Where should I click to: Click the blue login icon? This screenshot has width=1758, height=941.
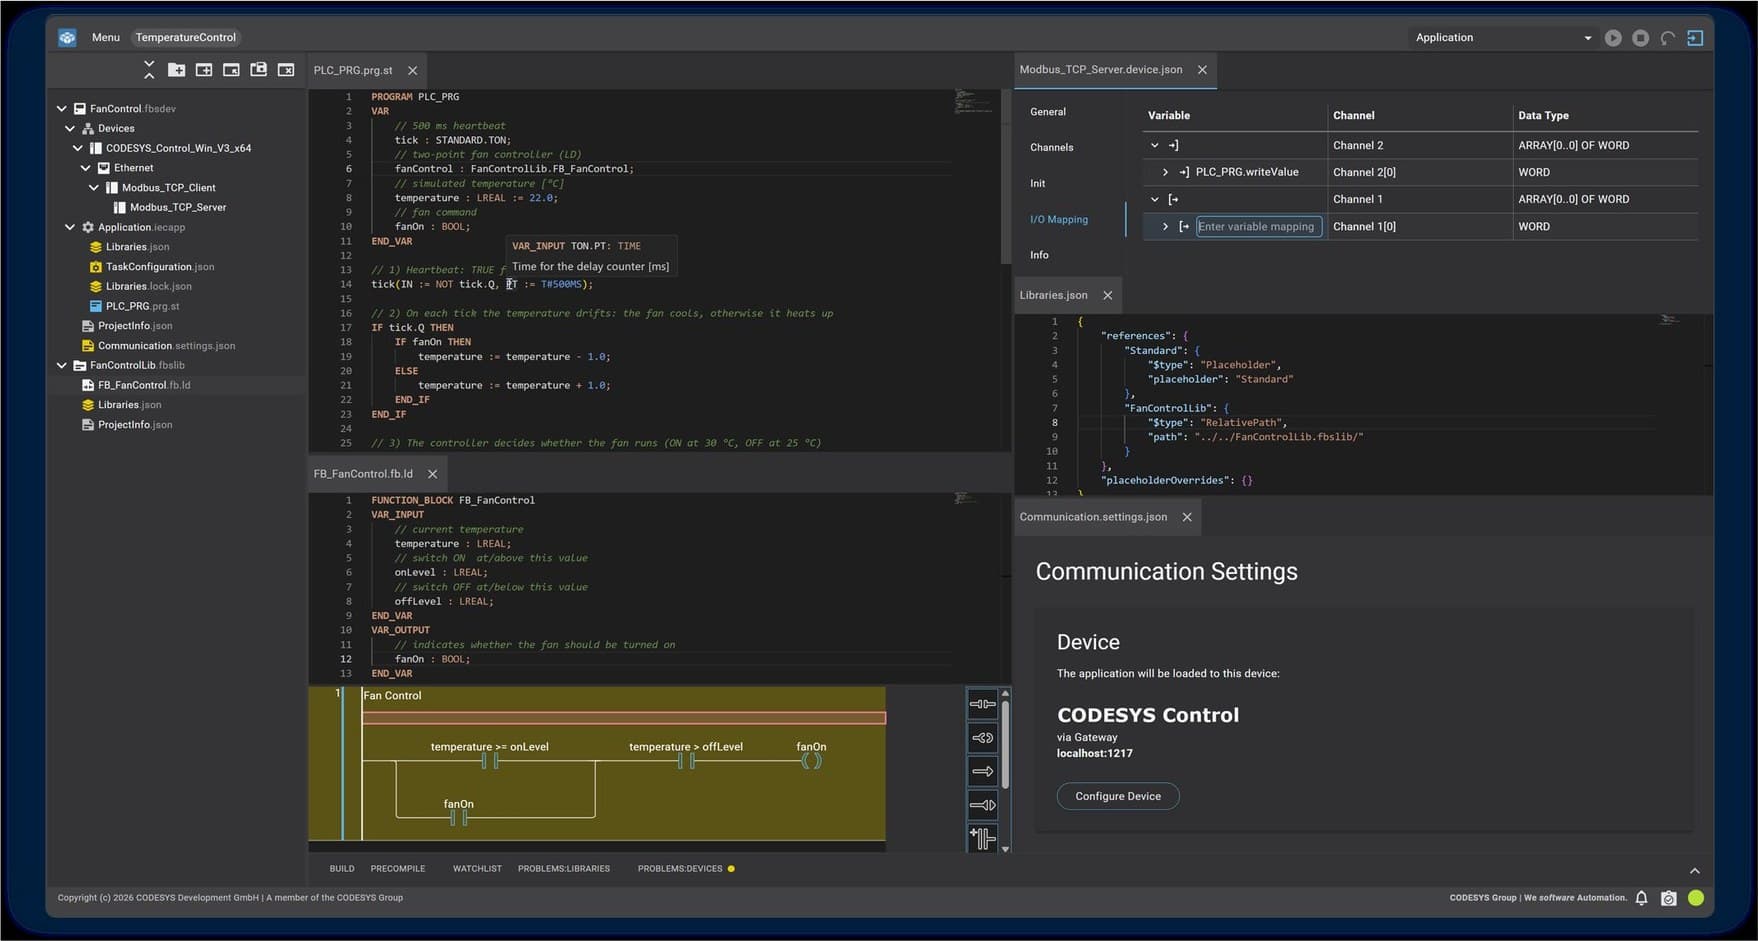[1695, 37]
